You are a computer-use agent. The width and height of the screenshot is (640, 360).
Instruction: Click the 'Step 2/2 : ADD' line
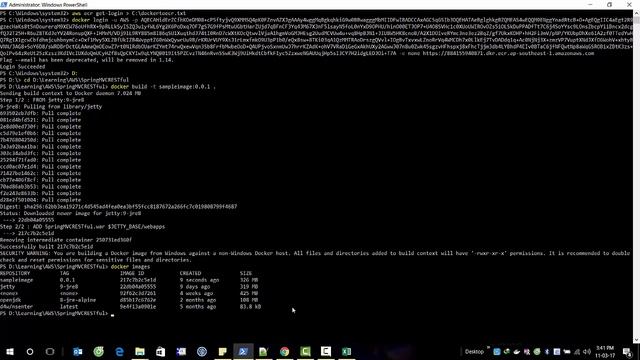click(x=82, y=227)
